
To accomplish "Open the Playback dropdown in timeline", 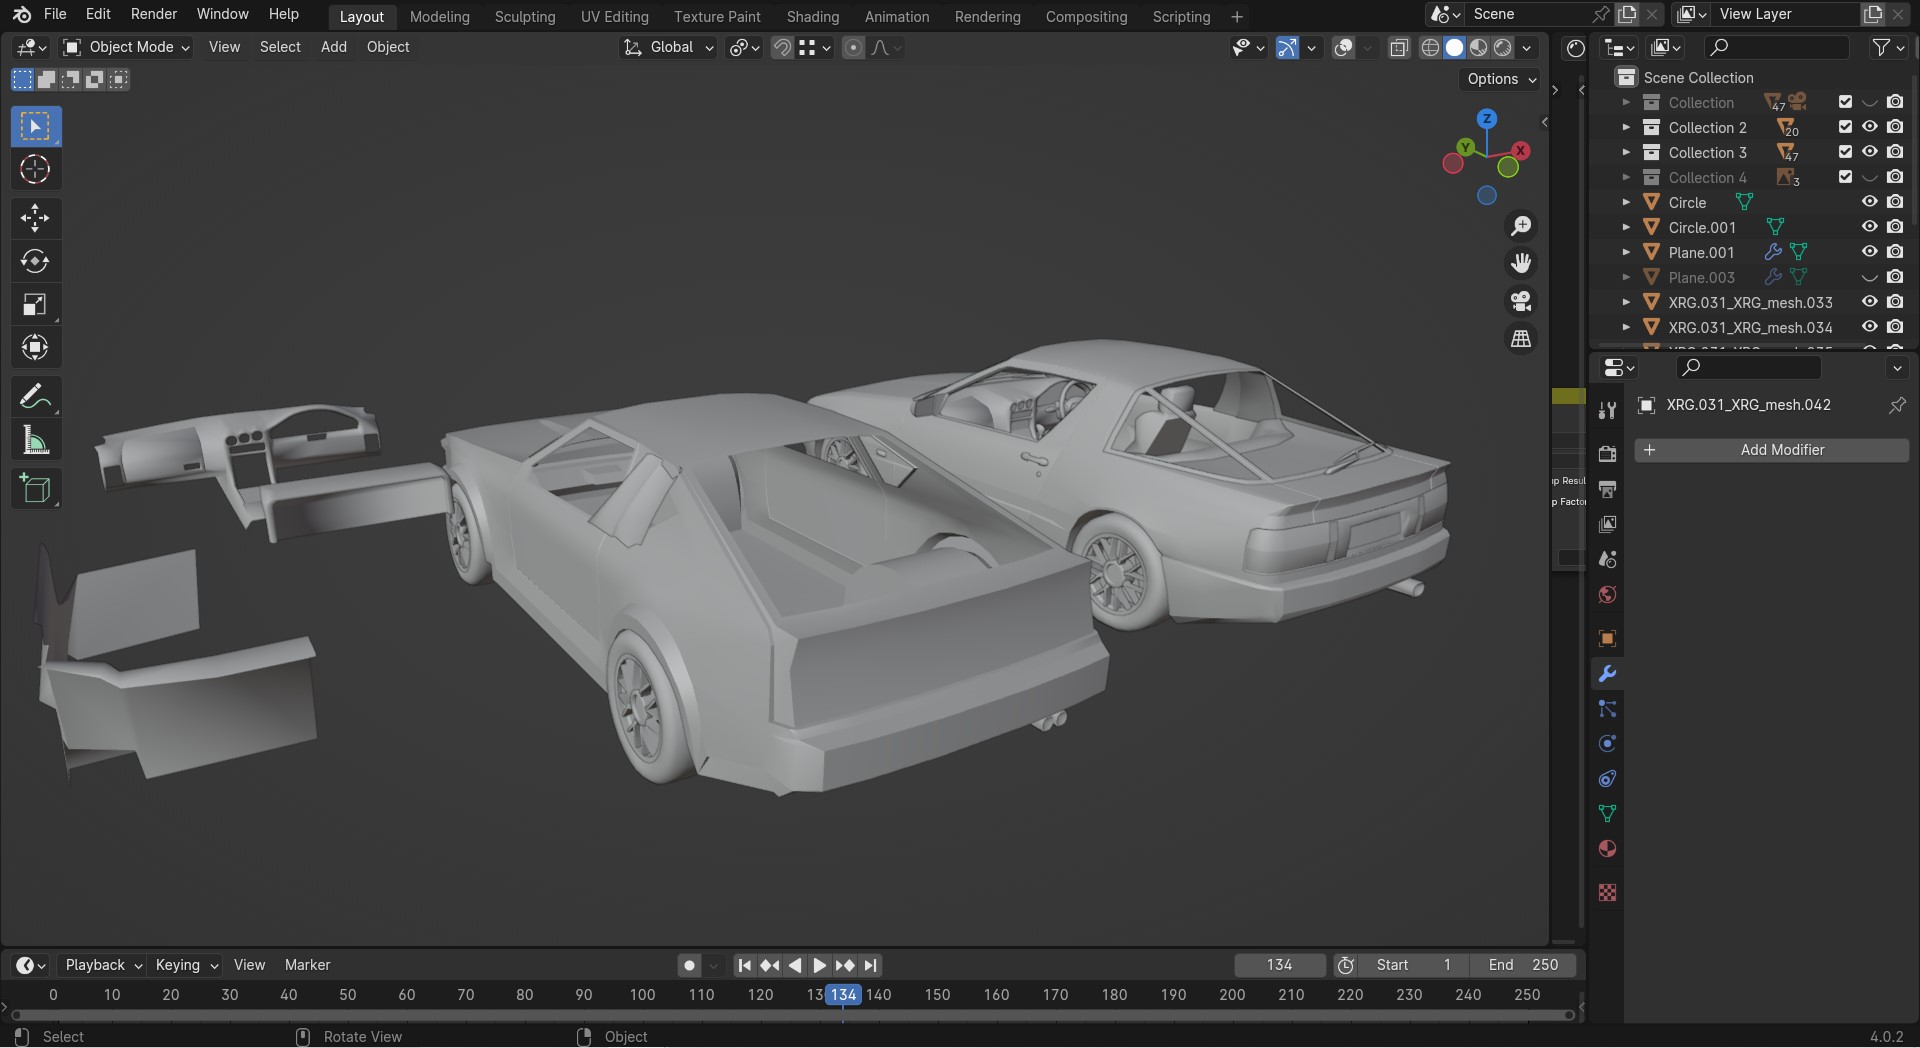I will click(x=103, y=965).
